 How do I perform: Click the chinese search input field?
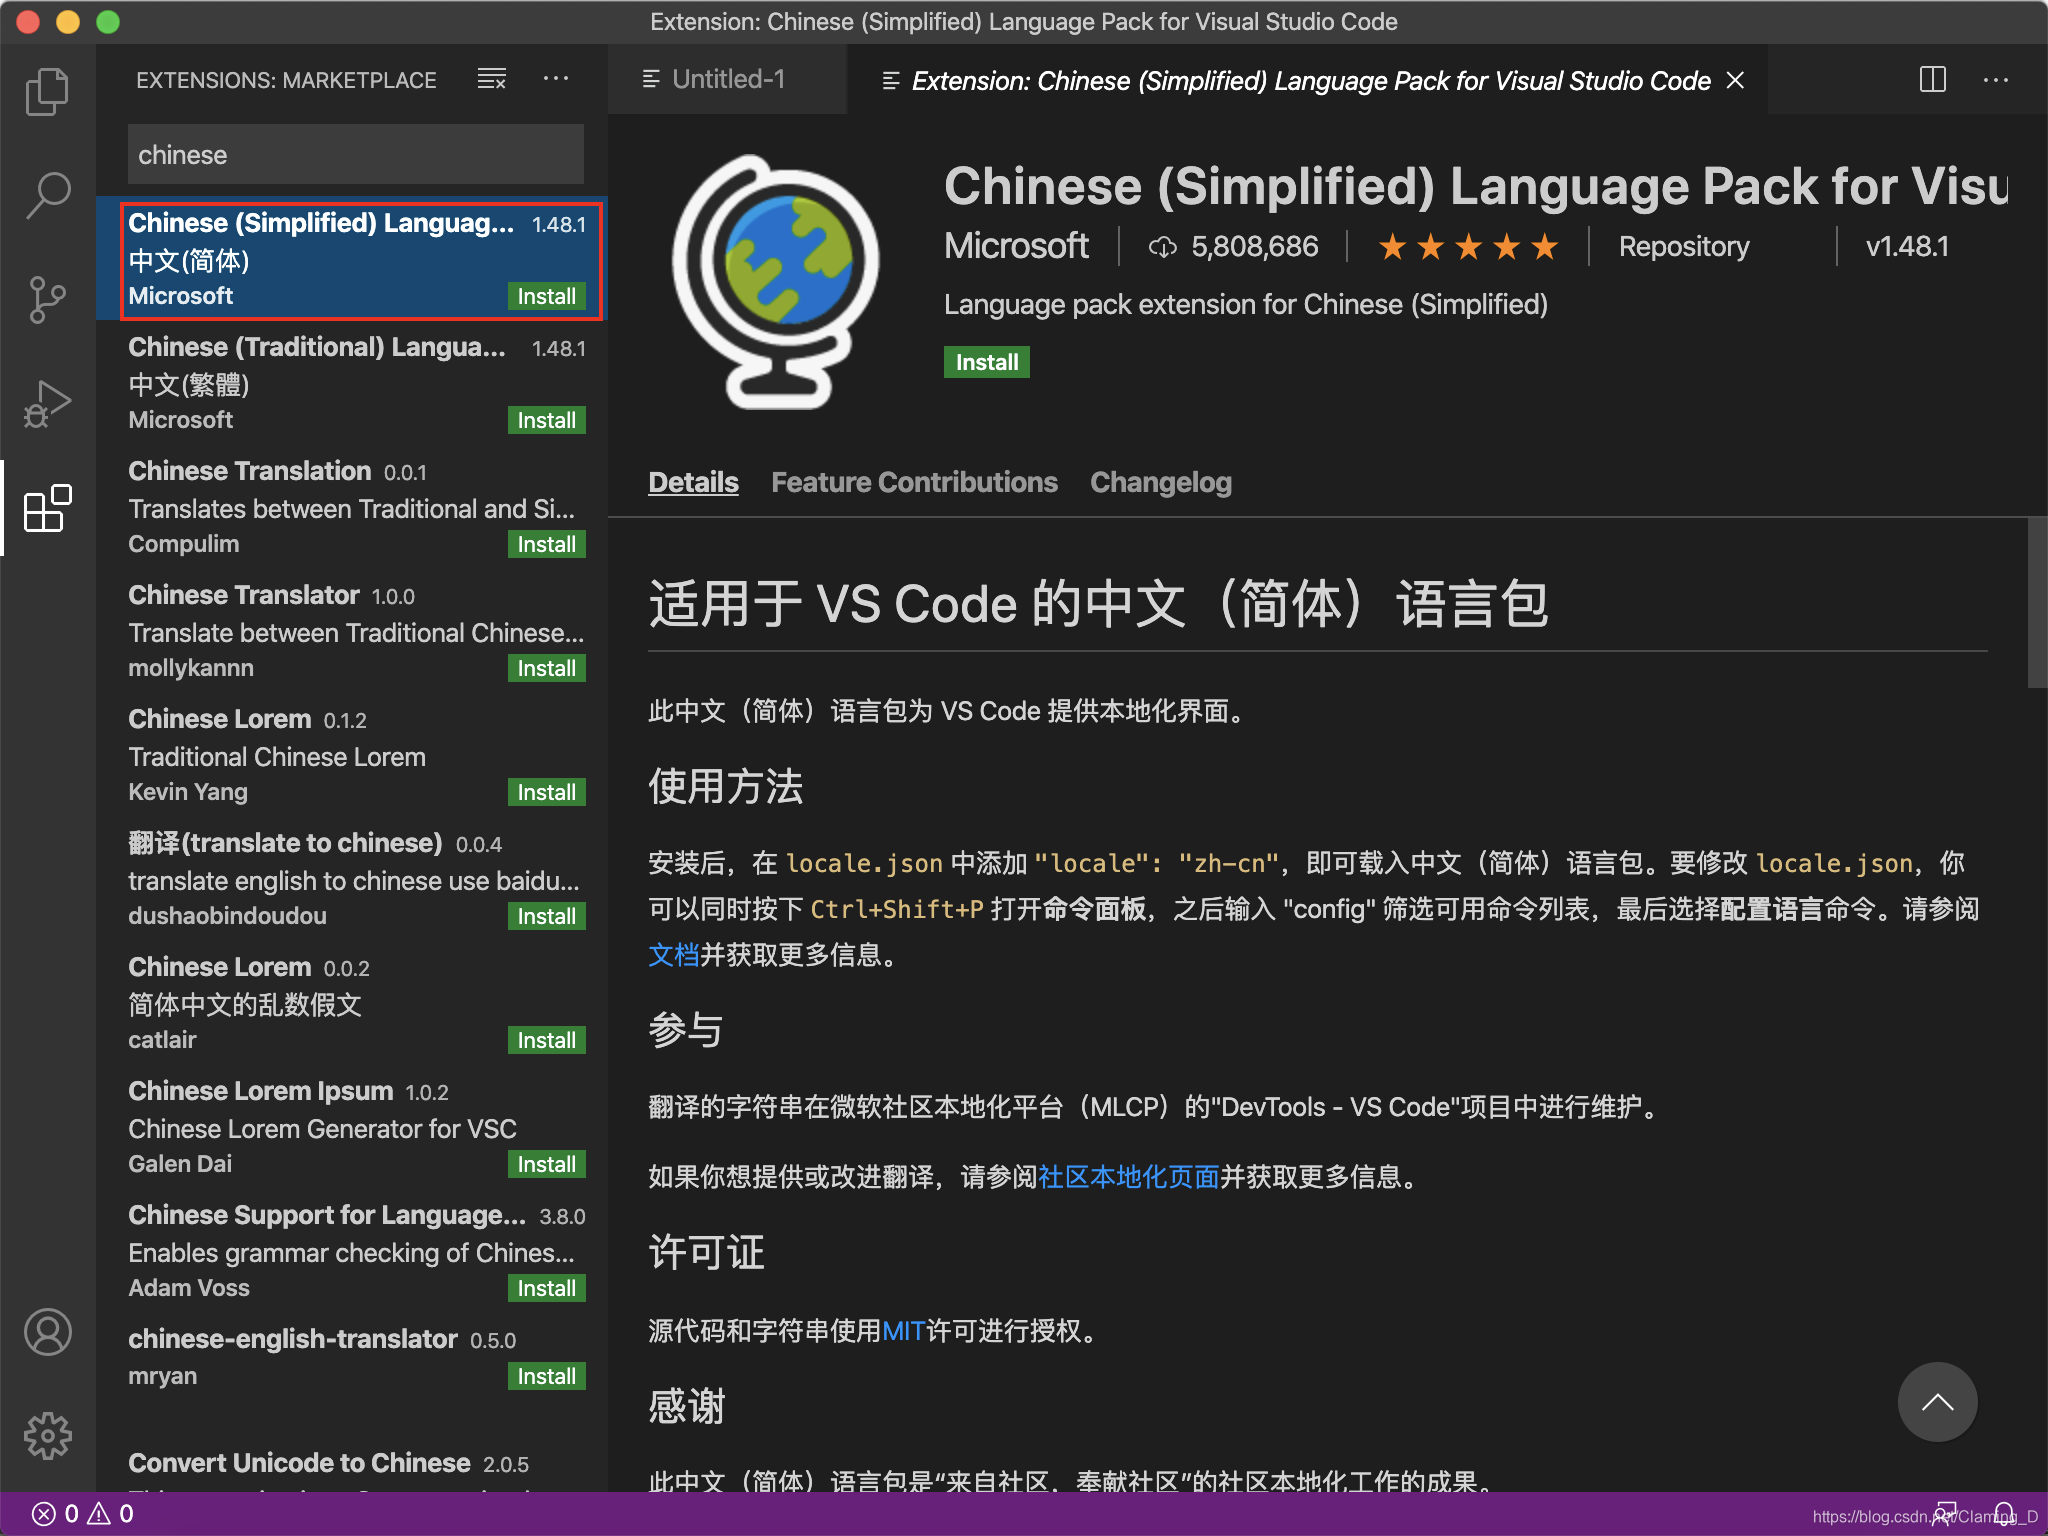355,155
